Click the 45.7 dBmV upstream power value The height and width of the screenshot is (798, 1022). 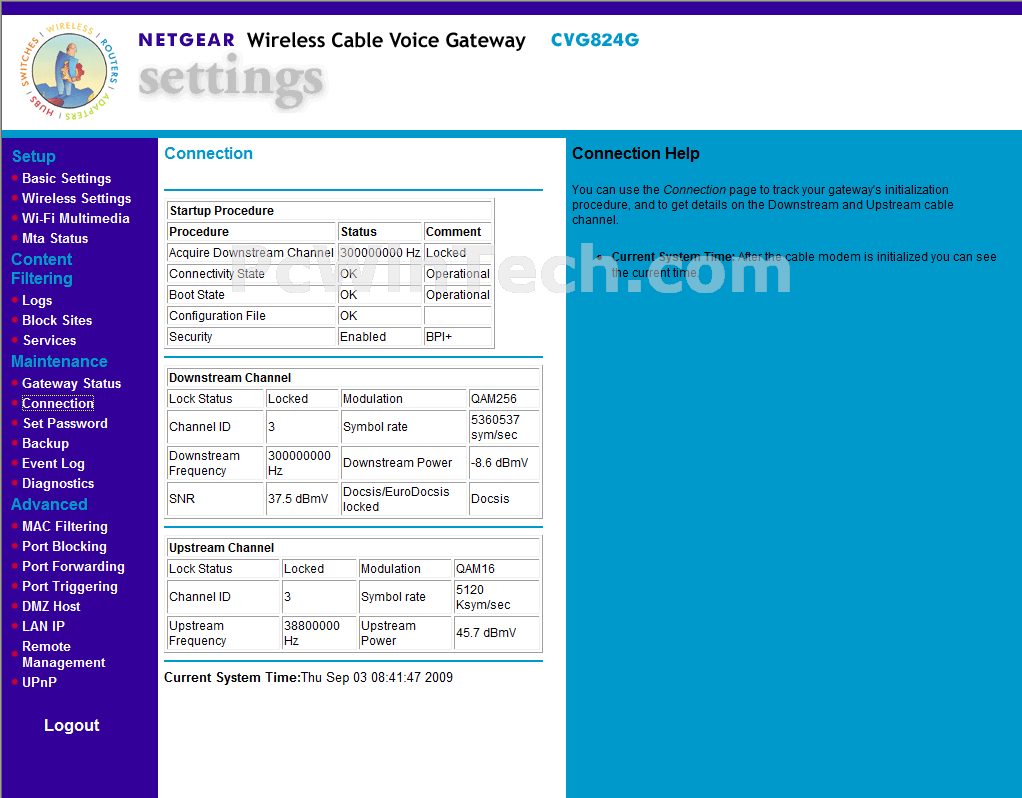(x=497, y=633)
